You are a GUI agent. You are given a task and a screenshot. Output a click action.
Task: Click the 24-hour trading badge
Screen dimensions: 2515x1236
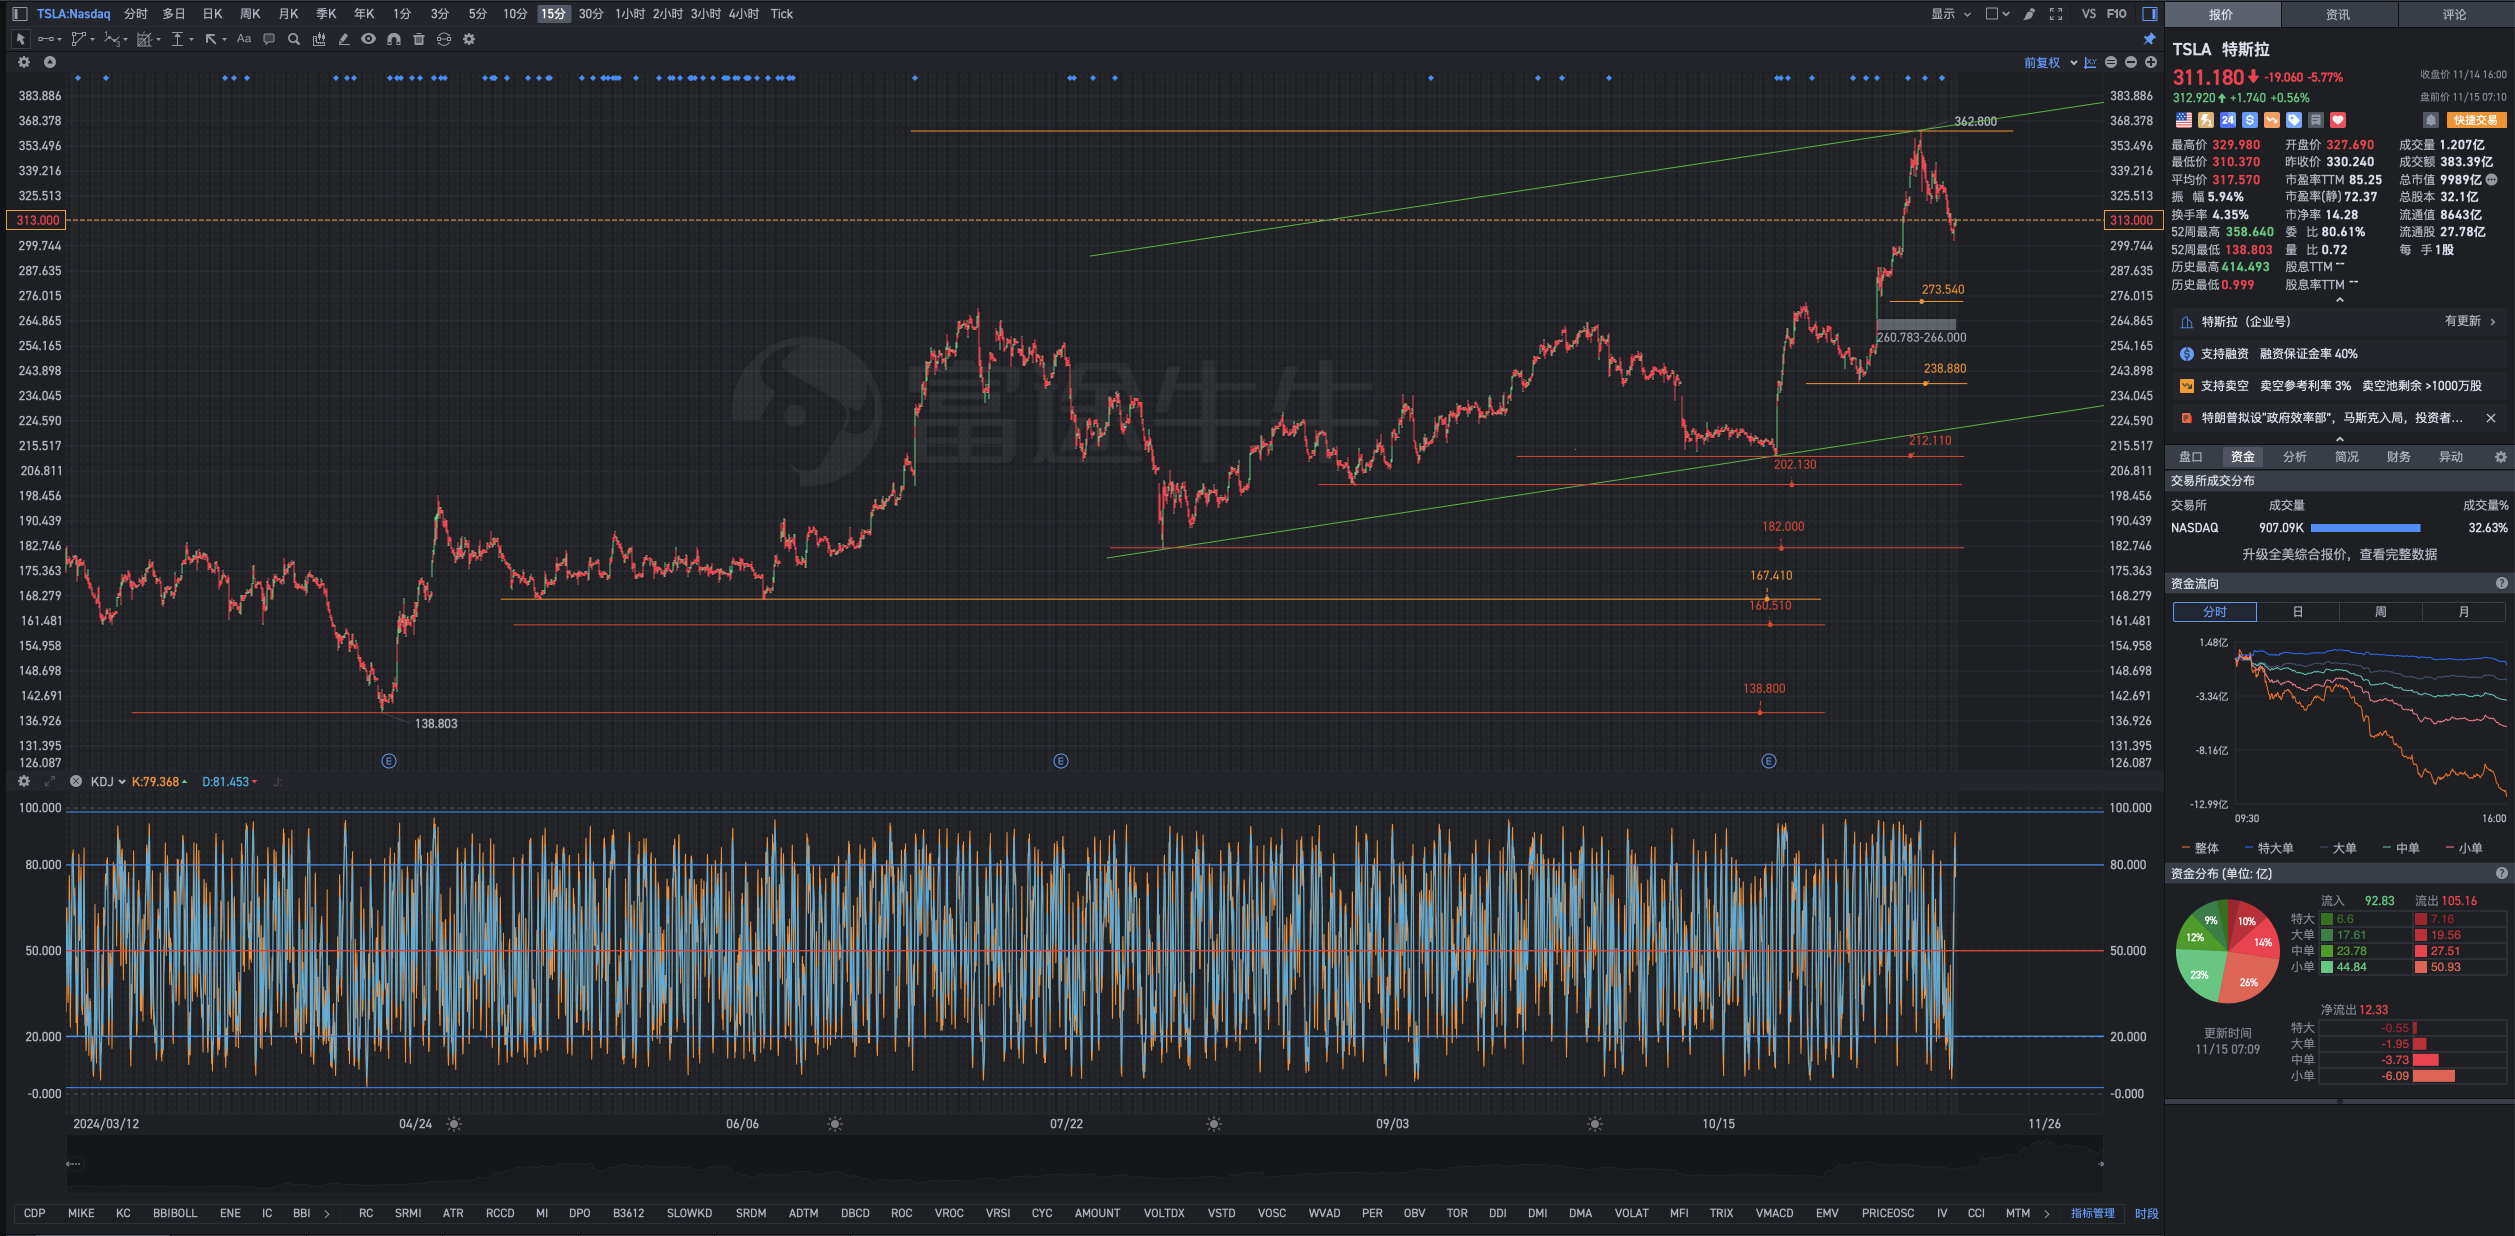2228,120
